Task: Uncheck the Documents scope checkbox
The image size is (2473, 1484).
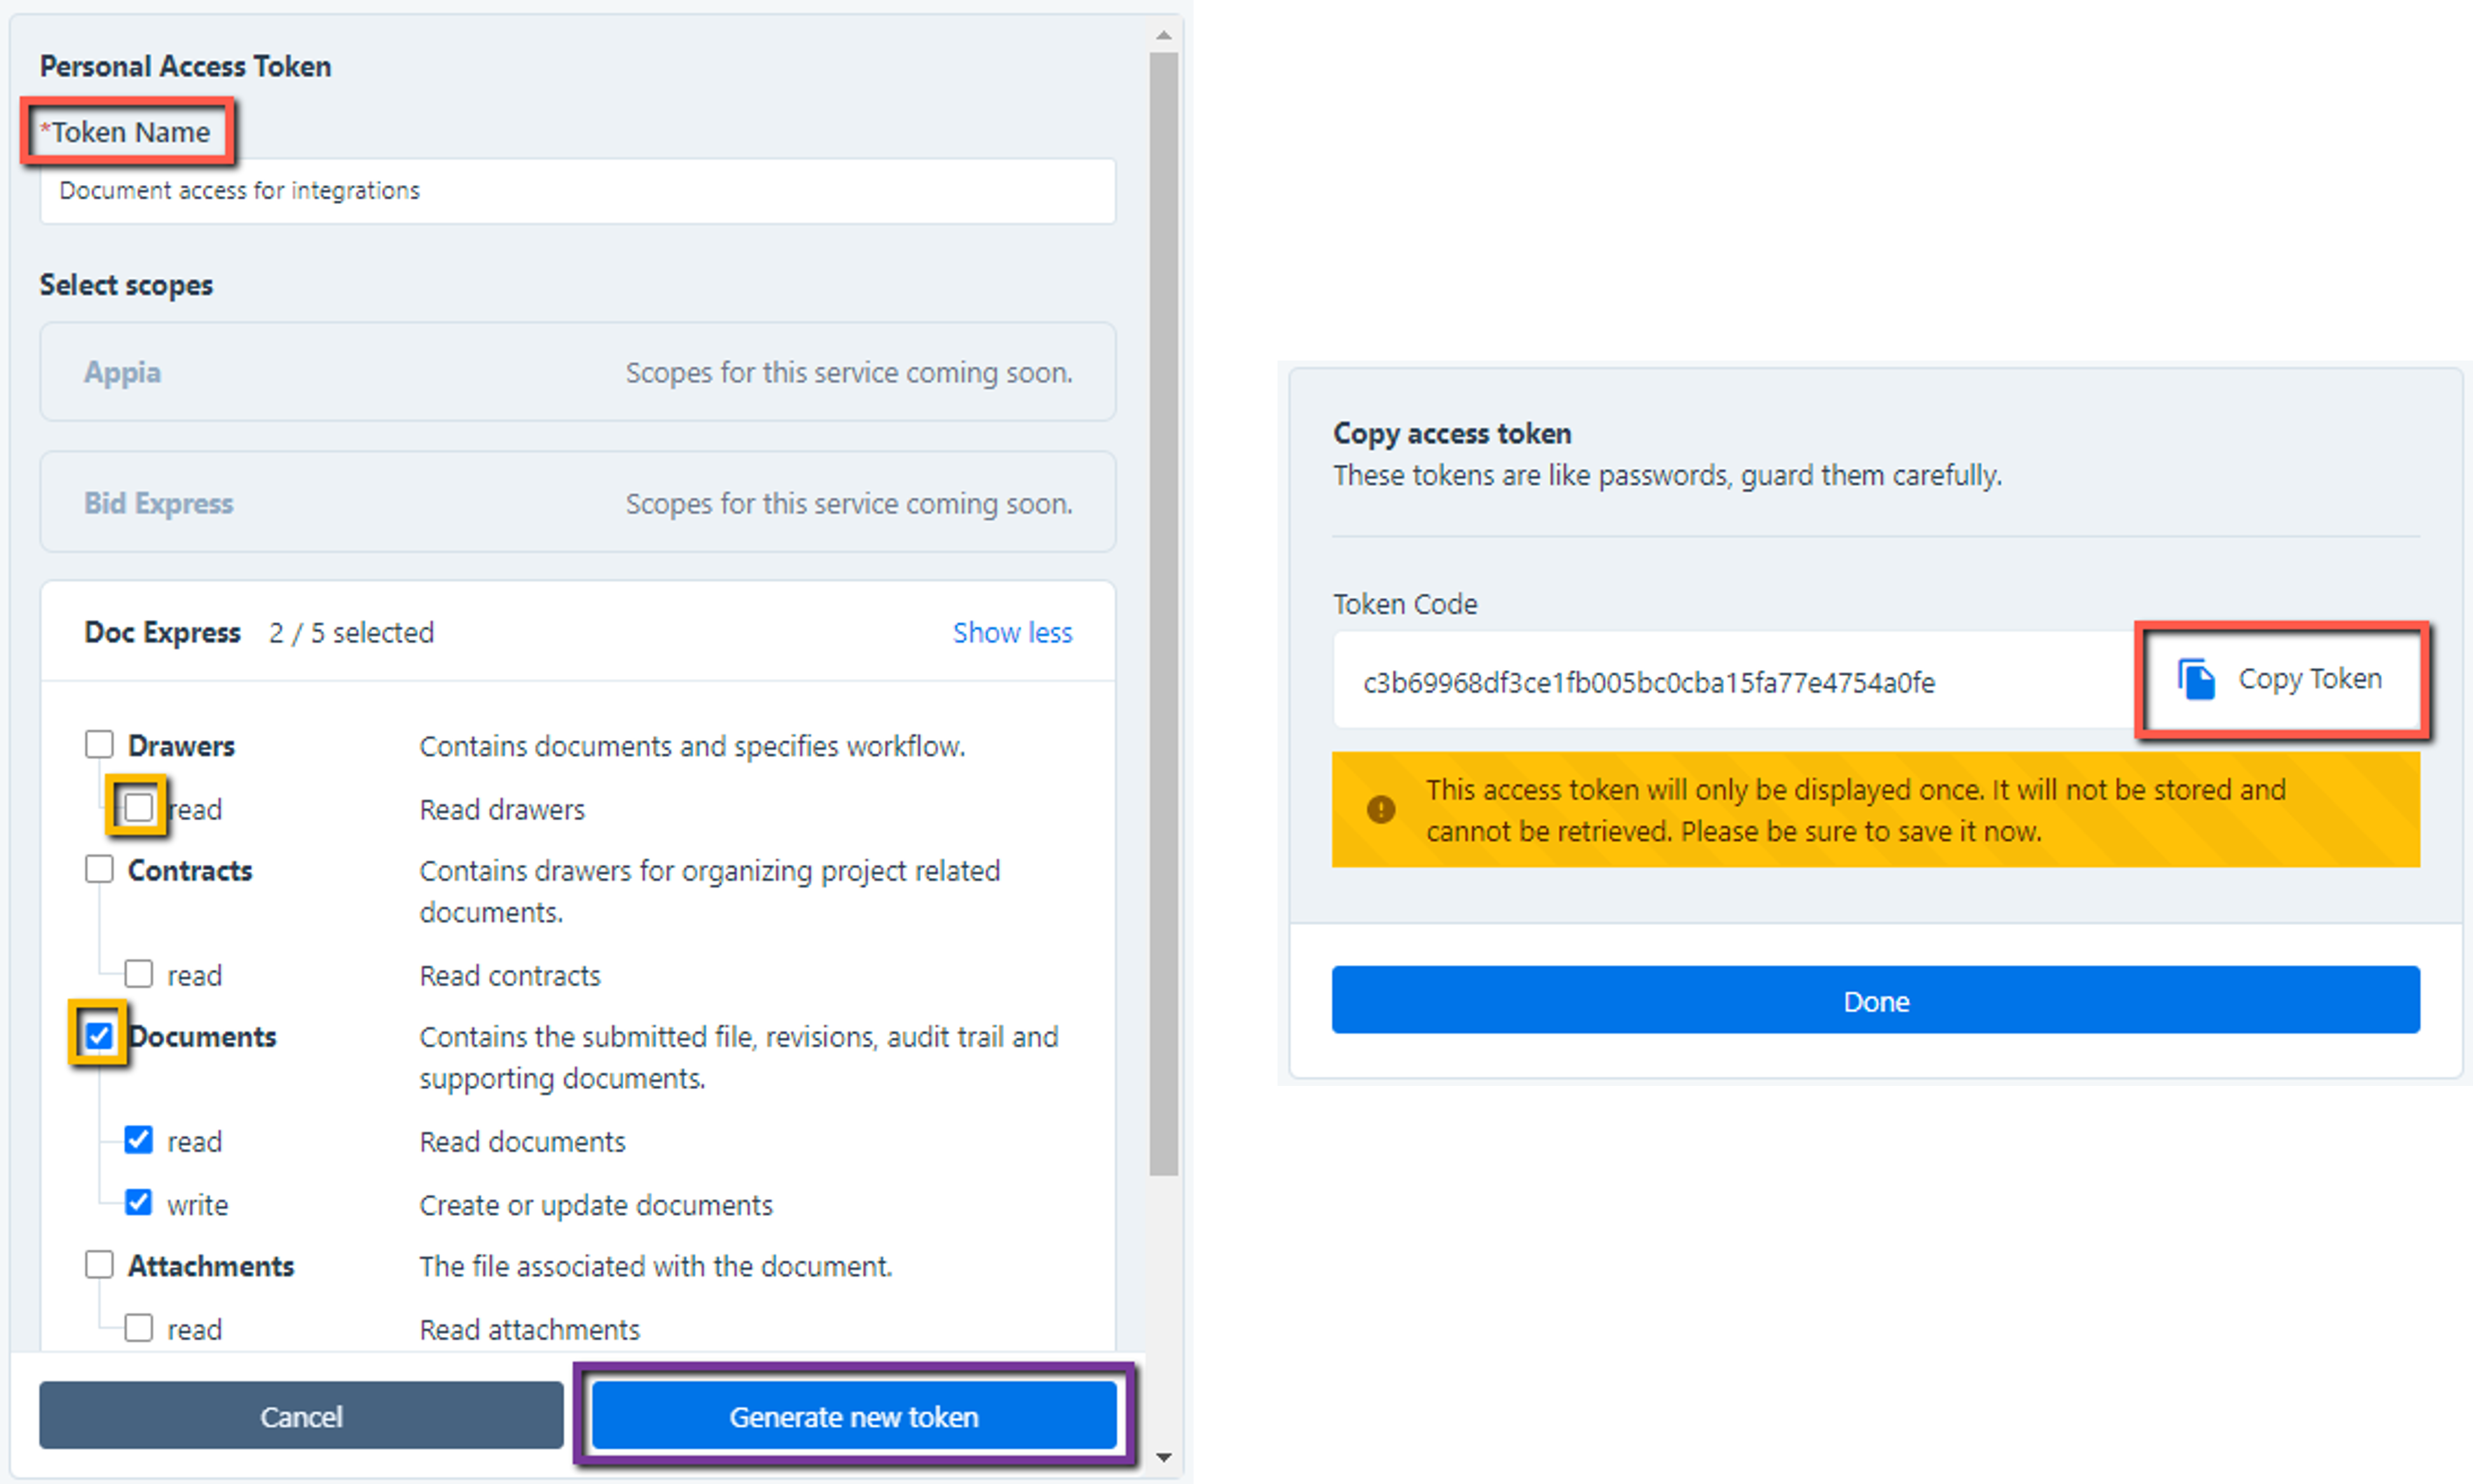Action: click(x=99, y=1035)
